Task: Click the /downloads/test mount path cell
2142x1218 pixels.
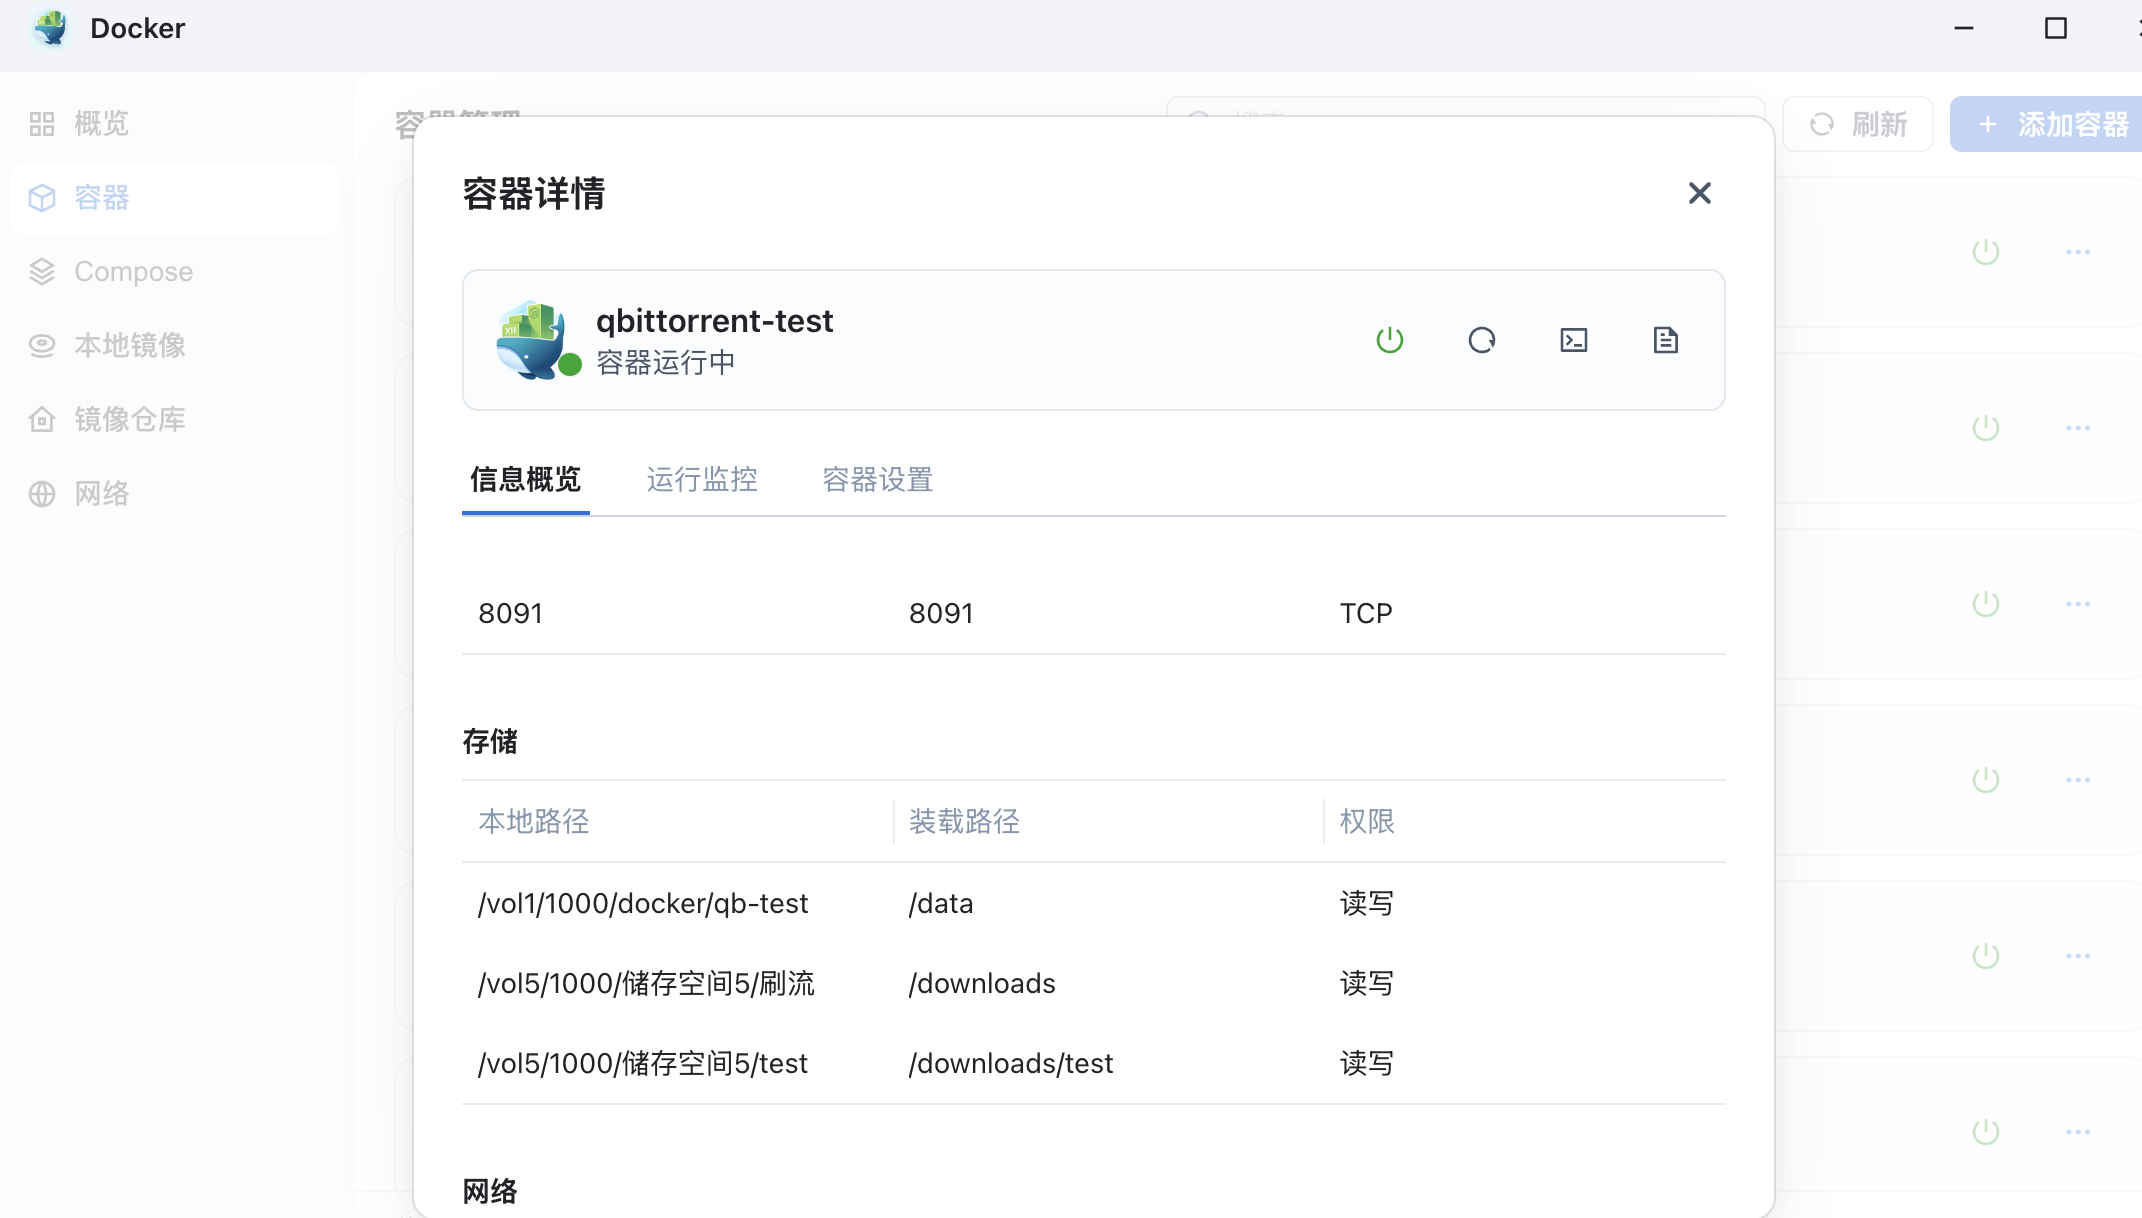Action: [x=1011, y=1063]
